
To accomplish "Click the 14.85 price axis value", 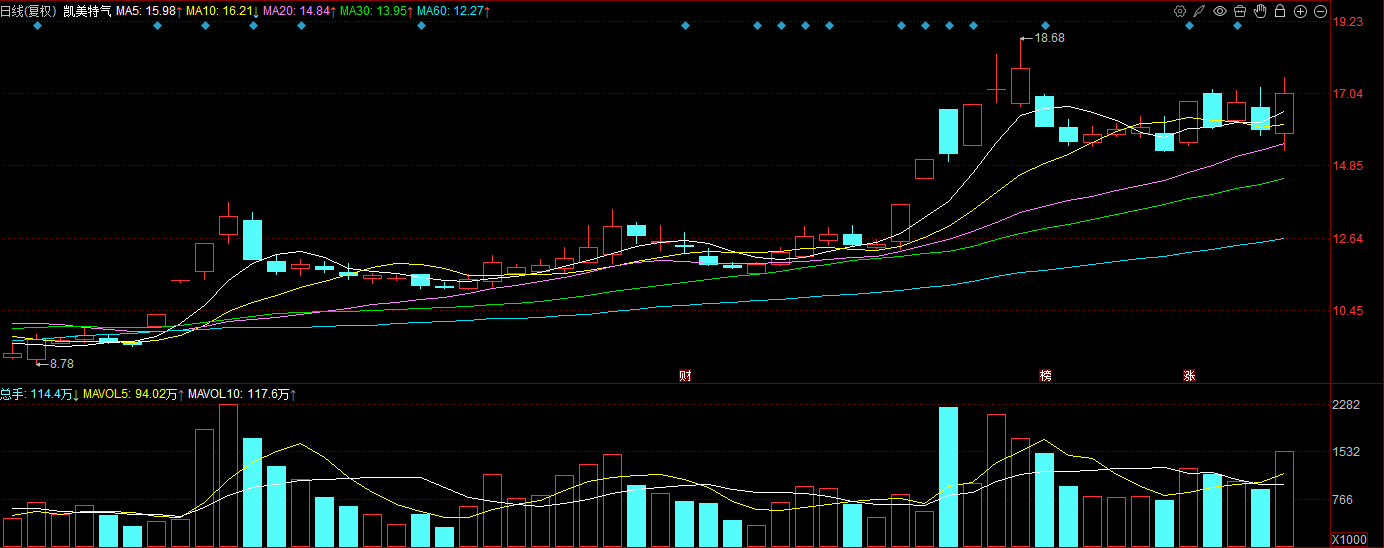I will 1349,166.
